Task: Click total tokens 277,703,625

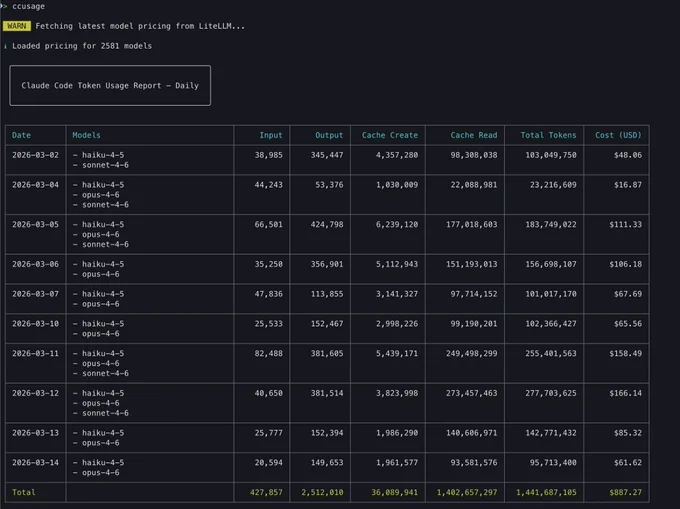Action: pyautogui.click(x=551, y=393)
